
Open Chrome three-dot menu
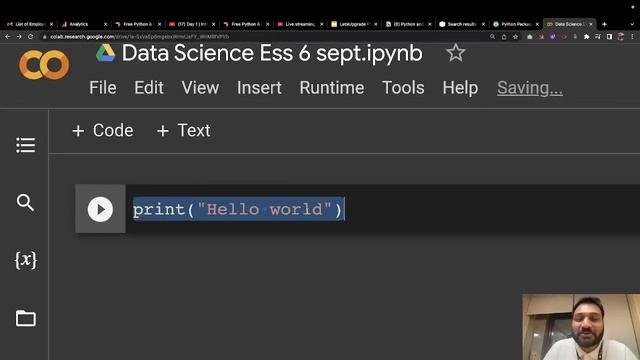click(x=633, y=37)
